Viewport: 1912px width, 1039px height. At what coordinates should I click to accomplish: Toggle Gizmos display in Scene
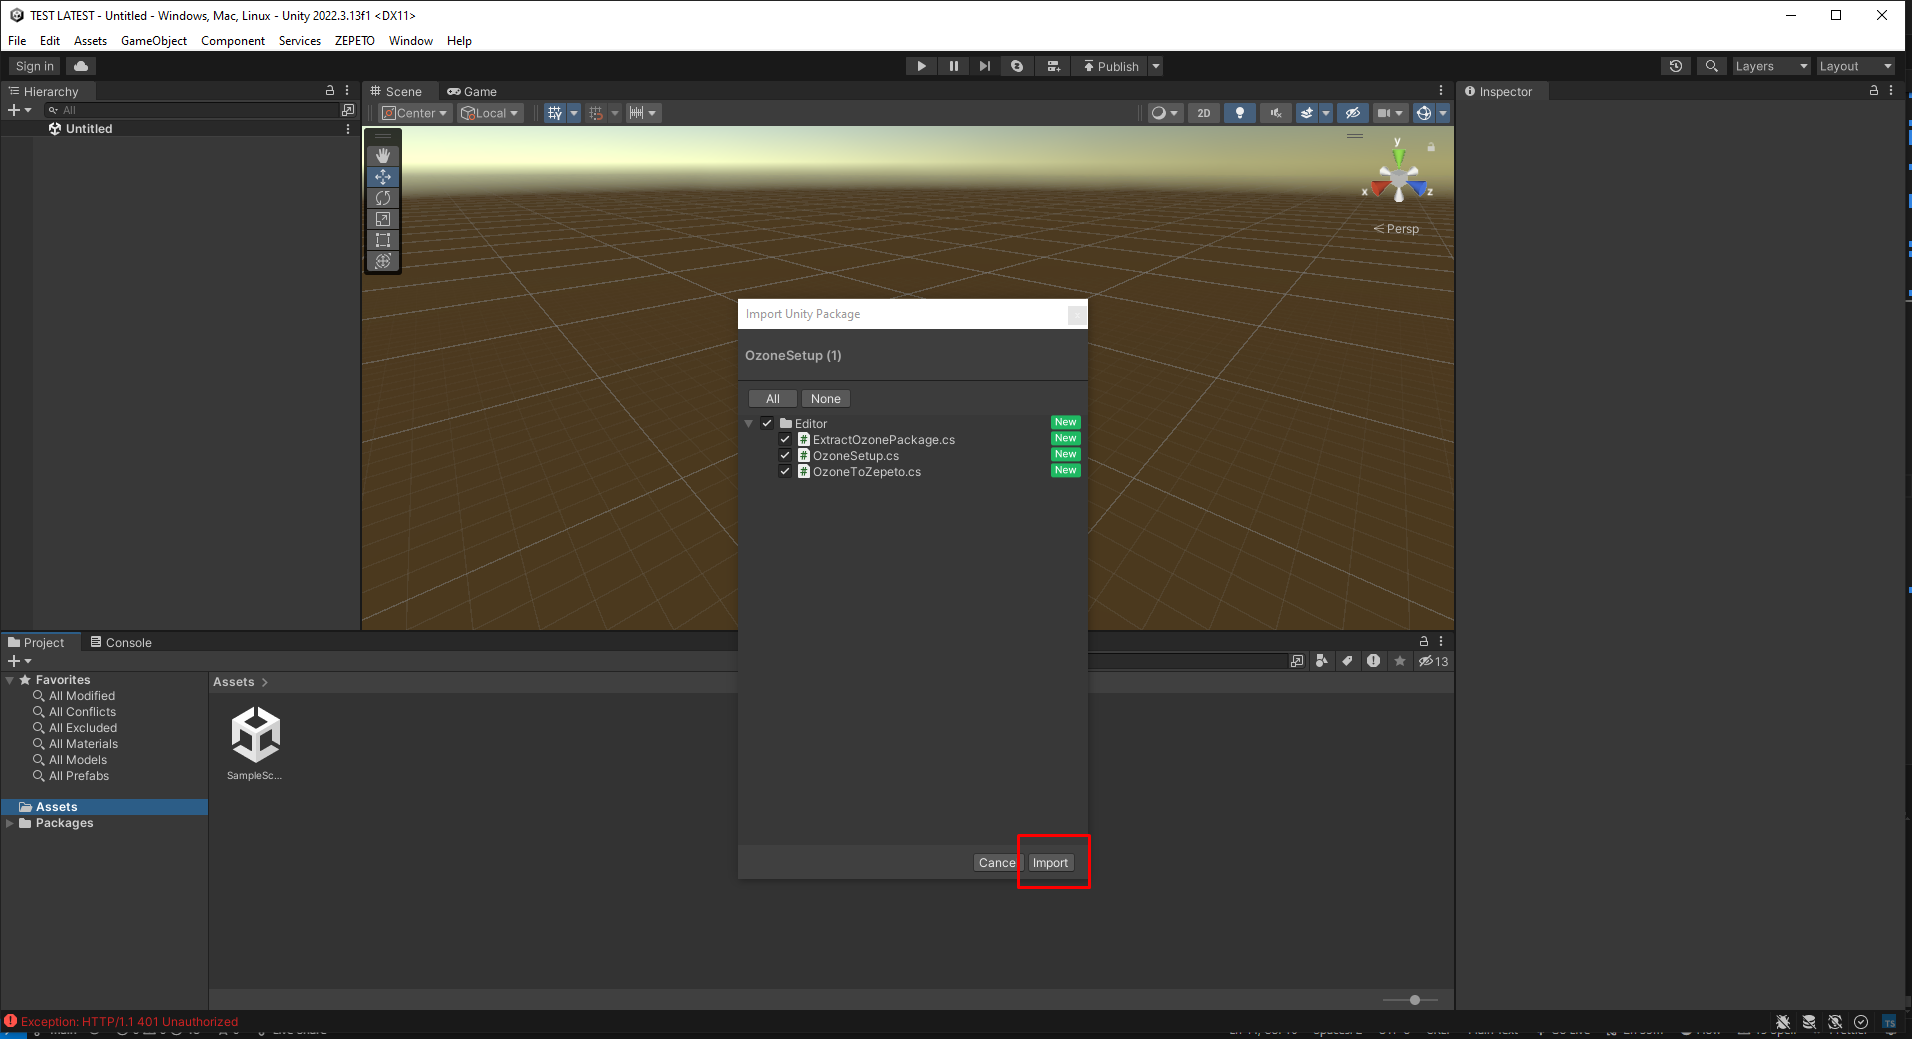coord(1424,113)
